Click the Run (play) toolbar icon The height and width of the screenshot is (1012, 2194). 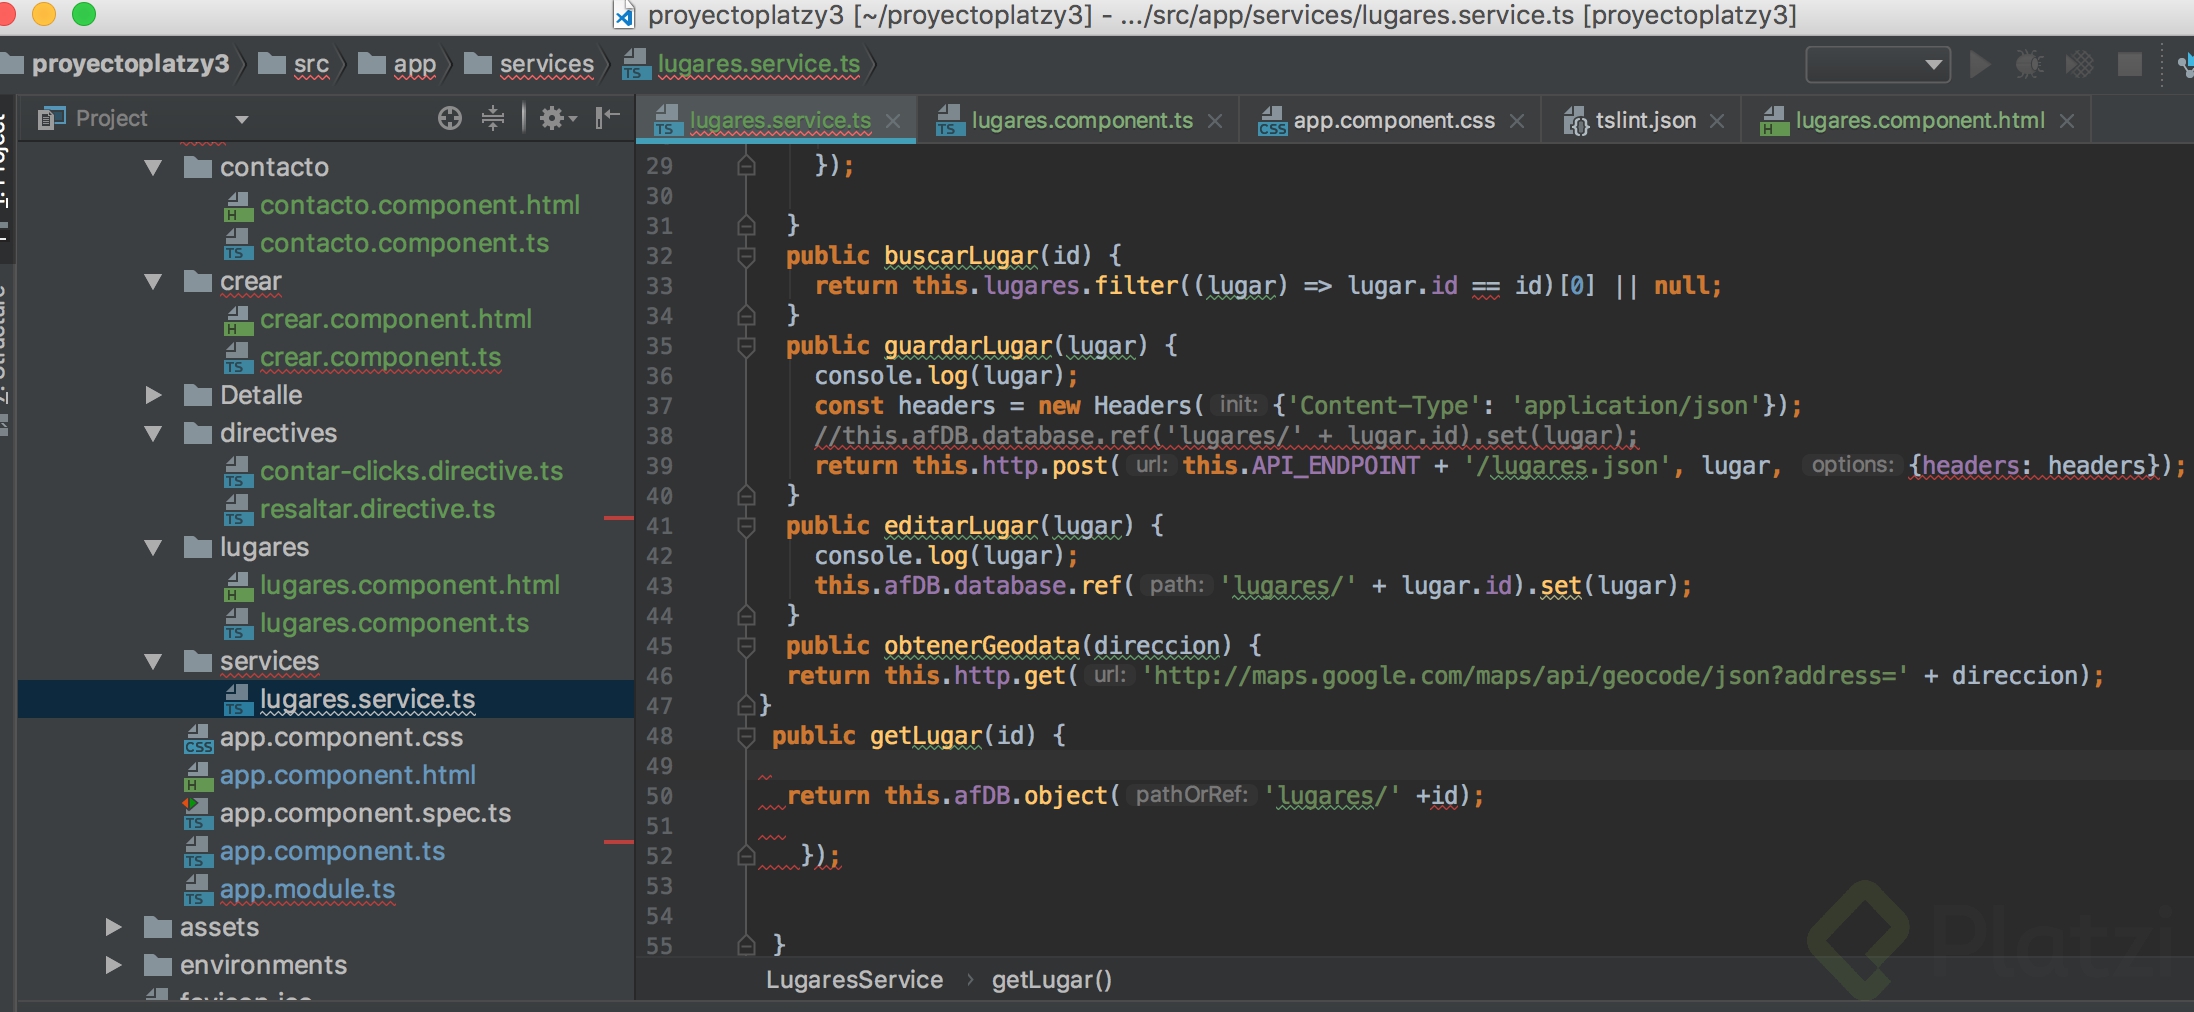[1979, 65]
